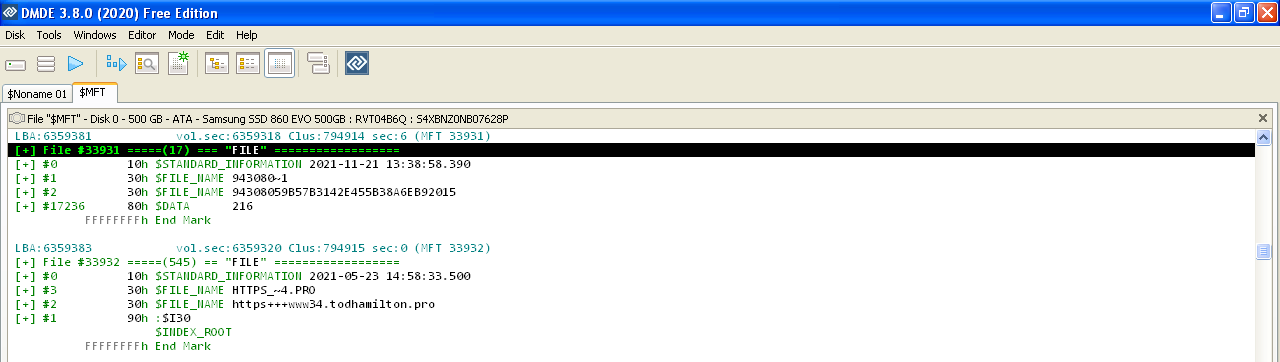Image resolution: width=1280 pixels, height=362 pixels.
Task: Click the End Mark line under File #33932
Action: point(148,346)
